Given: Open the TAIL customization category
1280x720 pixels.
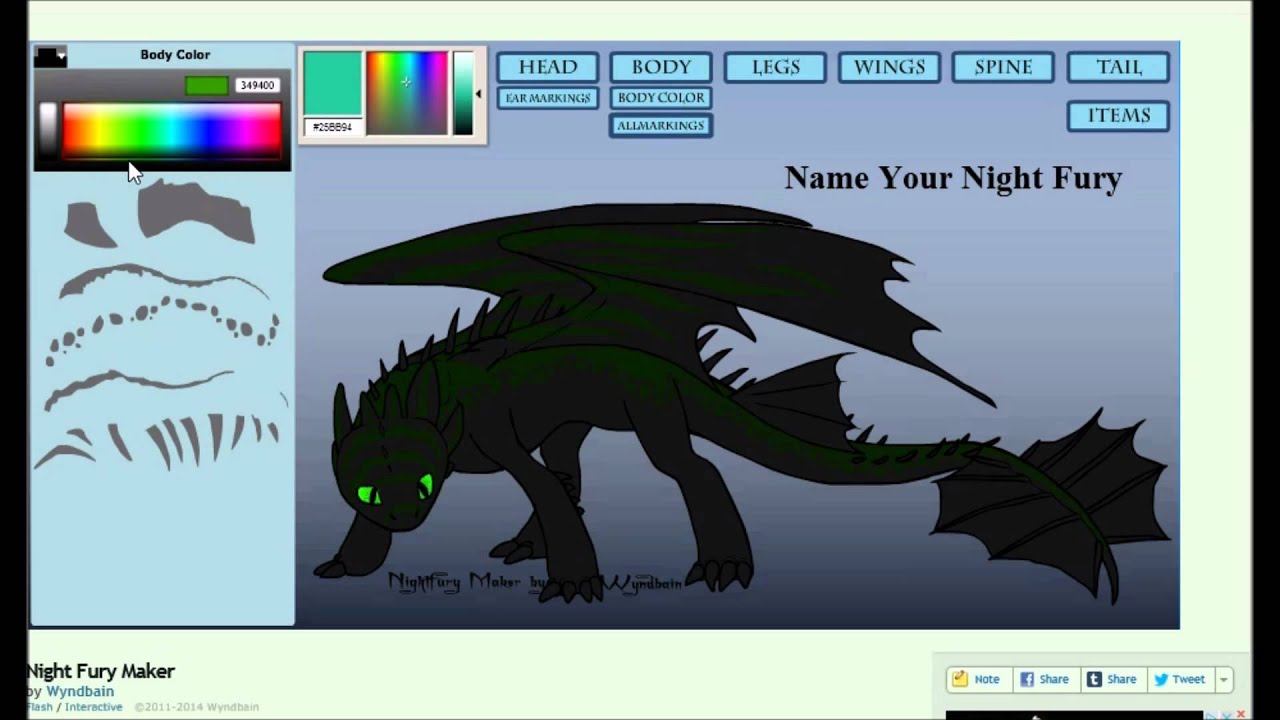Looking at the screenshot, I should point(1118,67).
